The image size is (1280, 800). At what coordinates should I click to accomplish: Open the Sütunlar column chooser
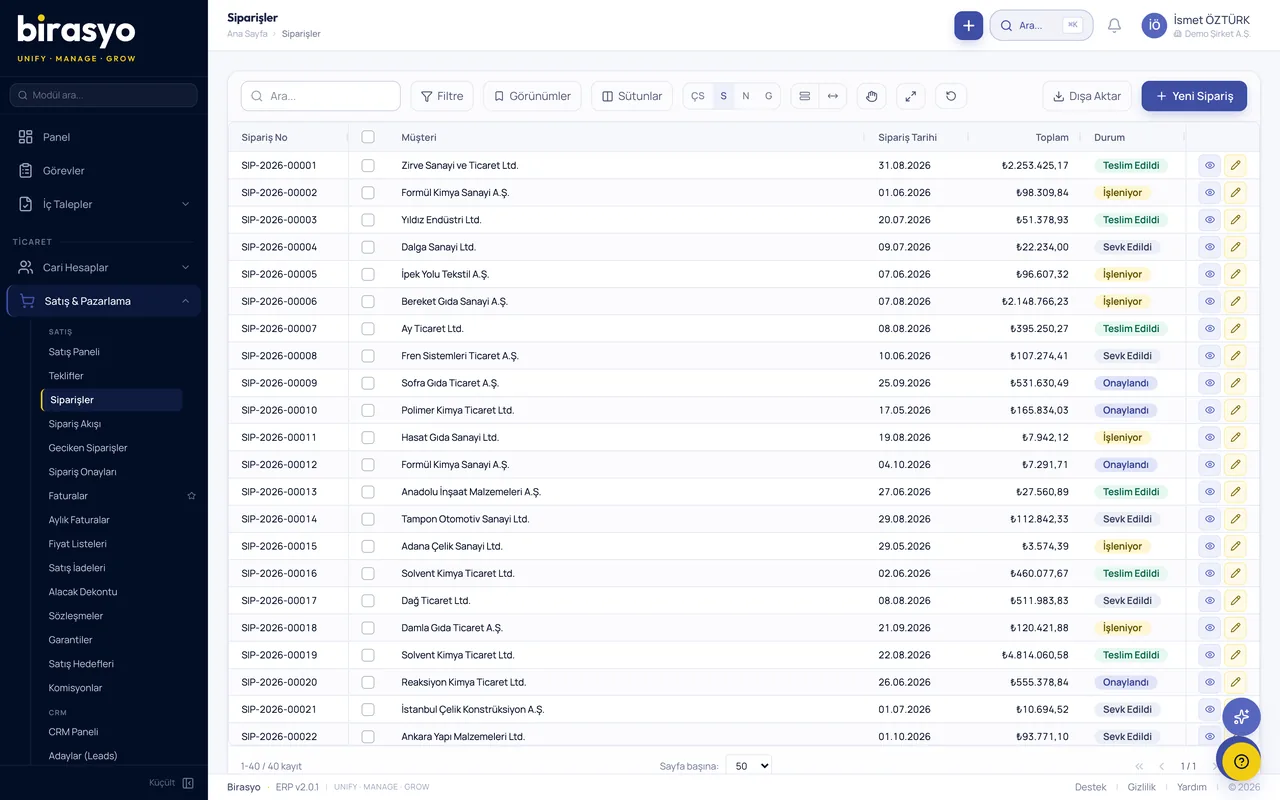pyautogui.click(x=632, y=96)
